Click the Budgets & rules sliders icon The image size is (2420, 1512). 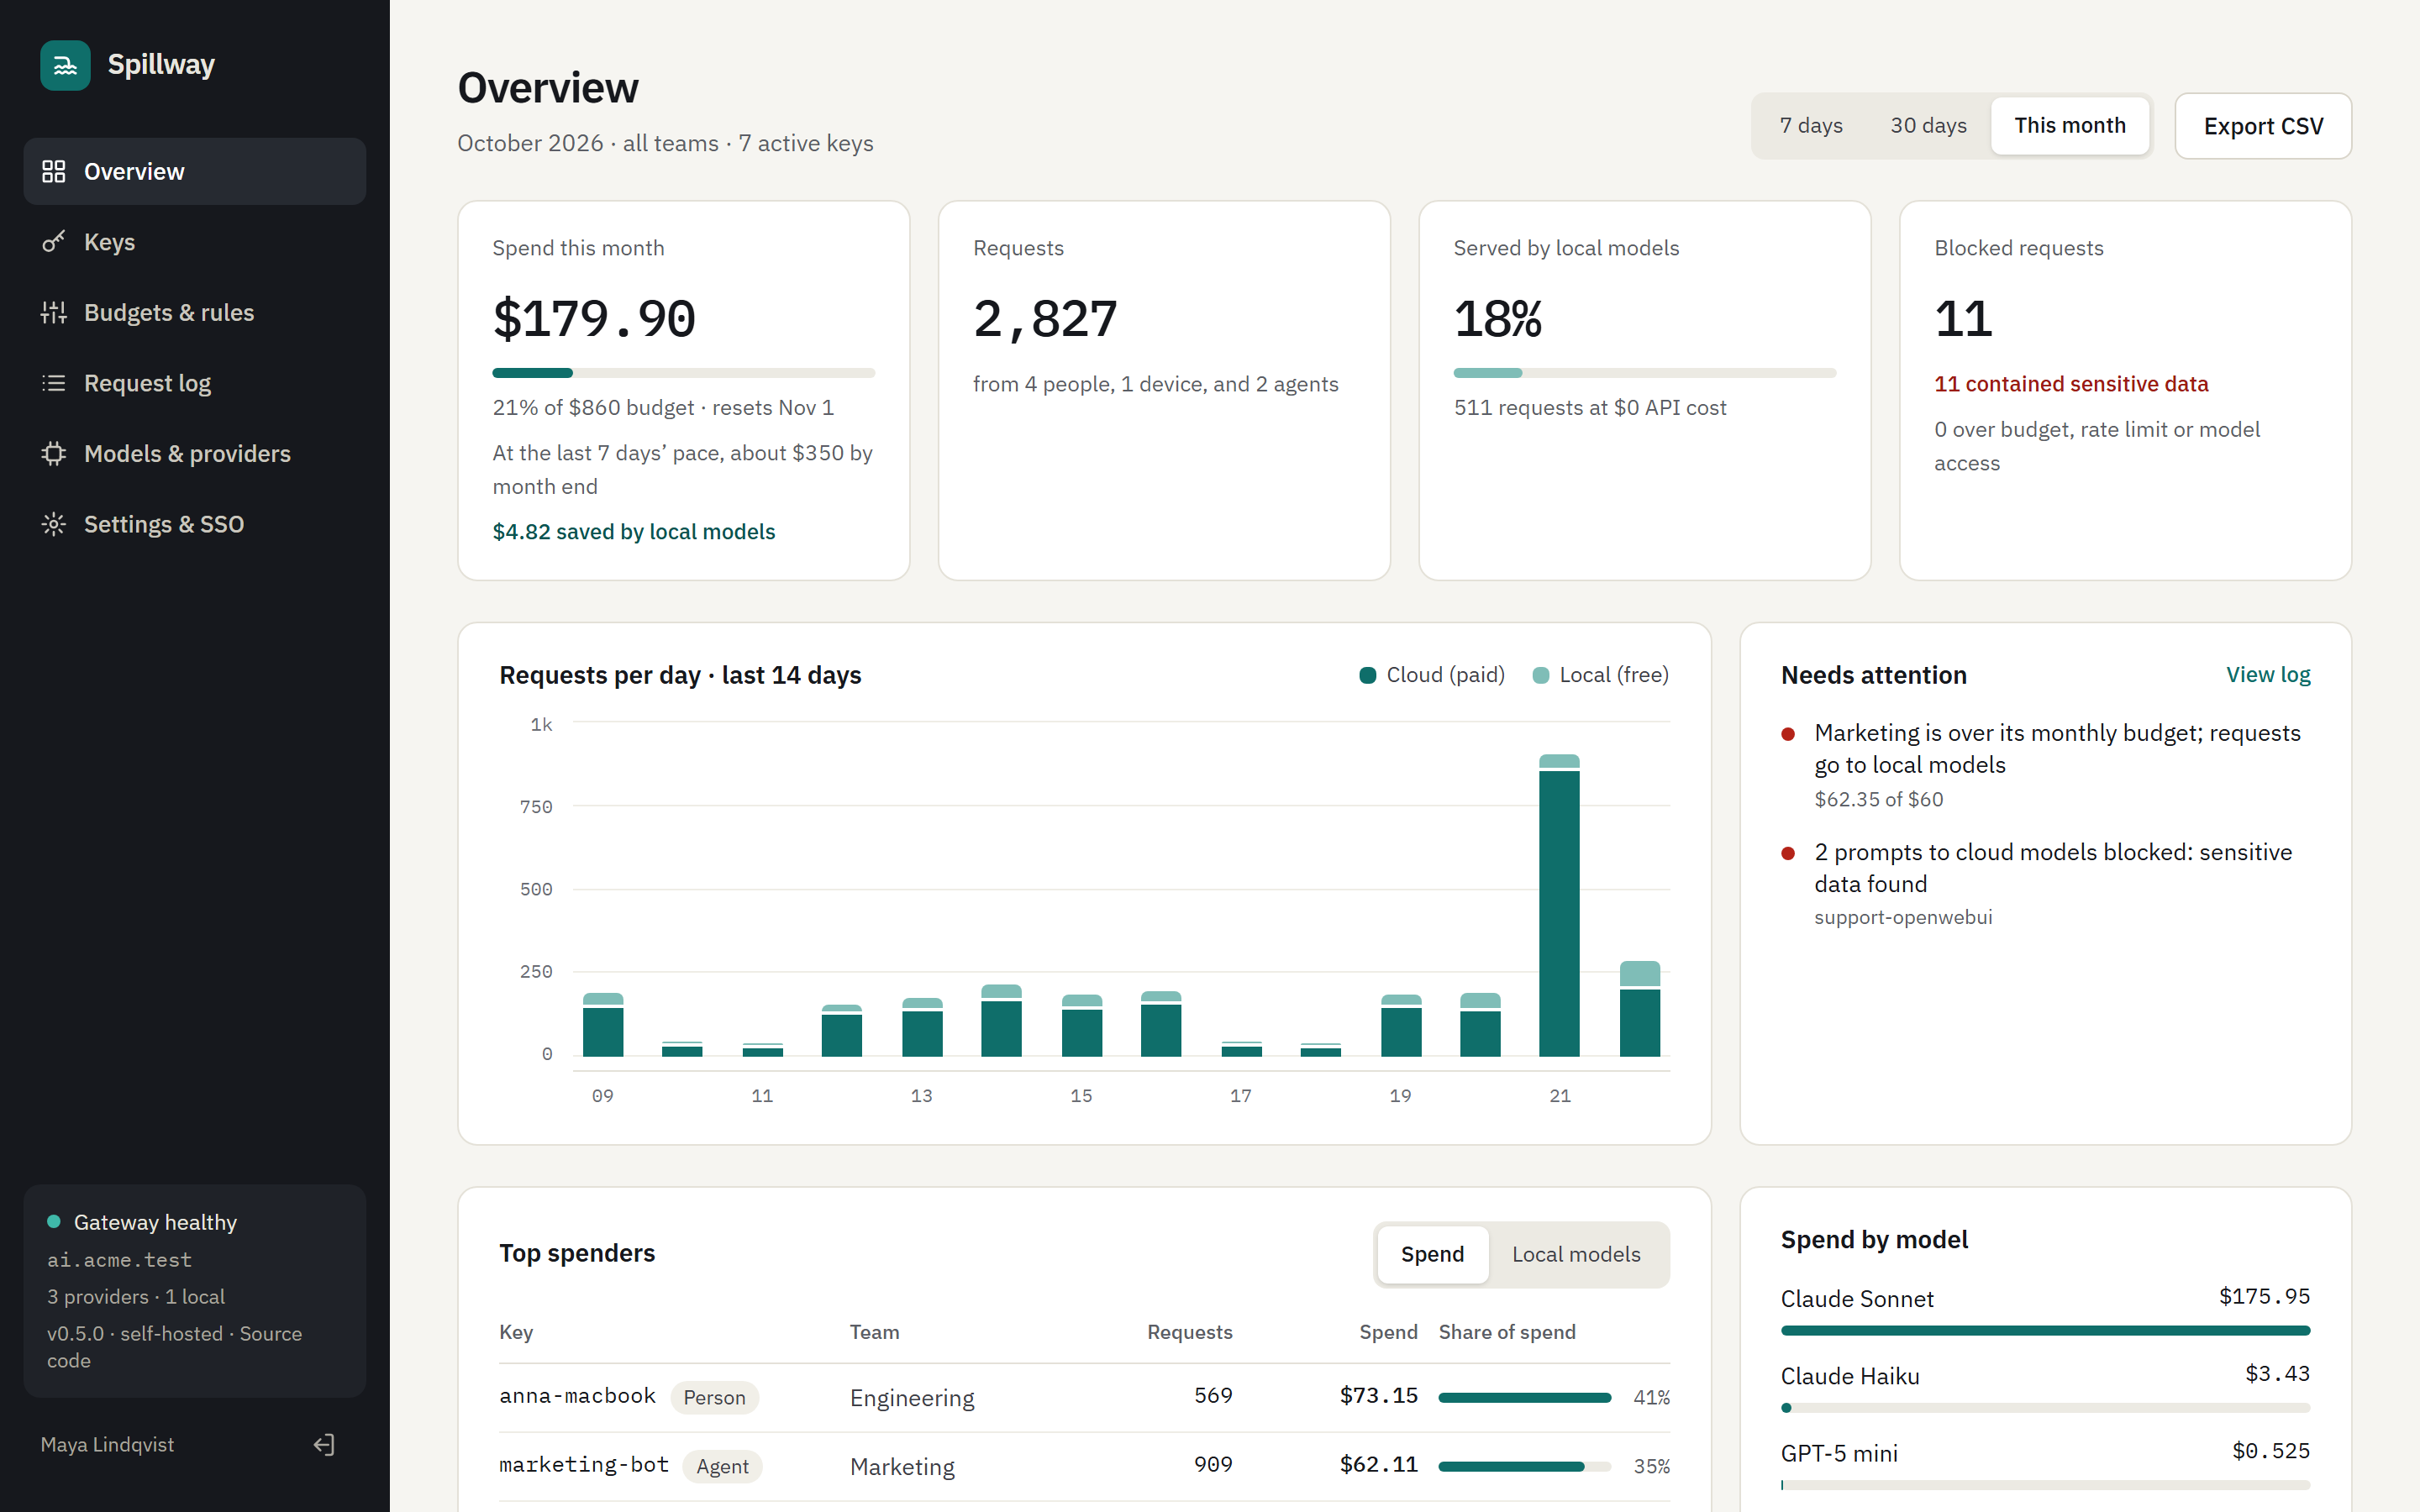tap(54, 313)
